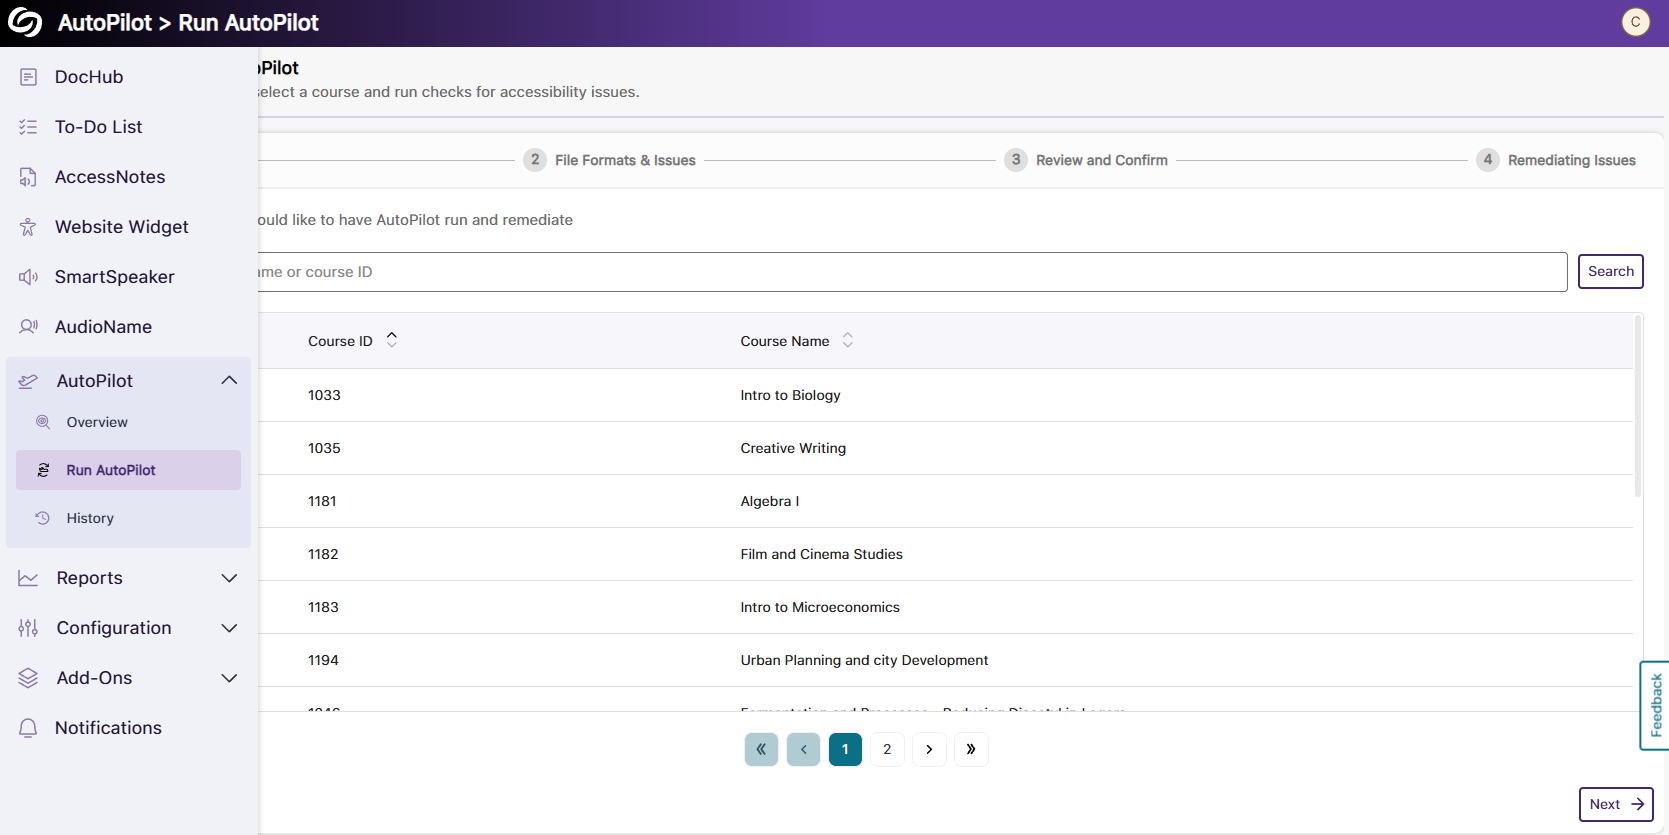Go to page 2 of courses
Image resolution: width=1669 pixels, height=835 pixels.
tap(887, 749)
